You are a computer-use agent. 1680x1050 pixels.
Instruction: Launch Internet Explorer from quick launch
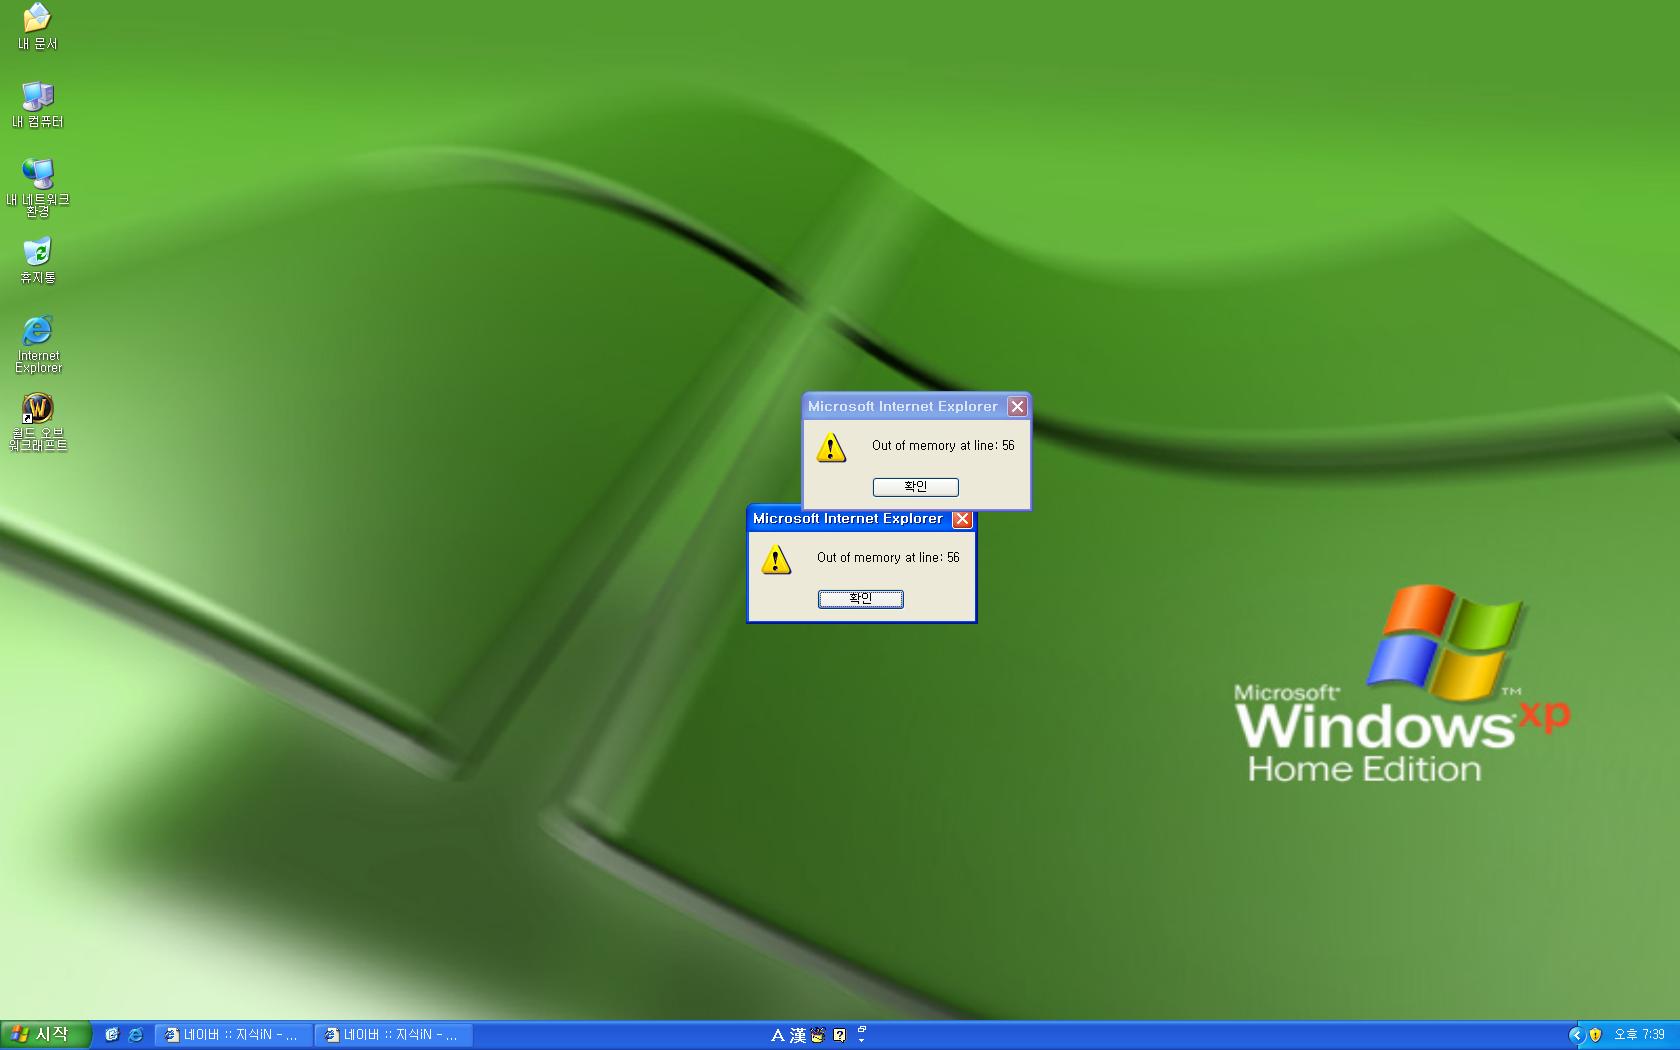pos(136,1035)
